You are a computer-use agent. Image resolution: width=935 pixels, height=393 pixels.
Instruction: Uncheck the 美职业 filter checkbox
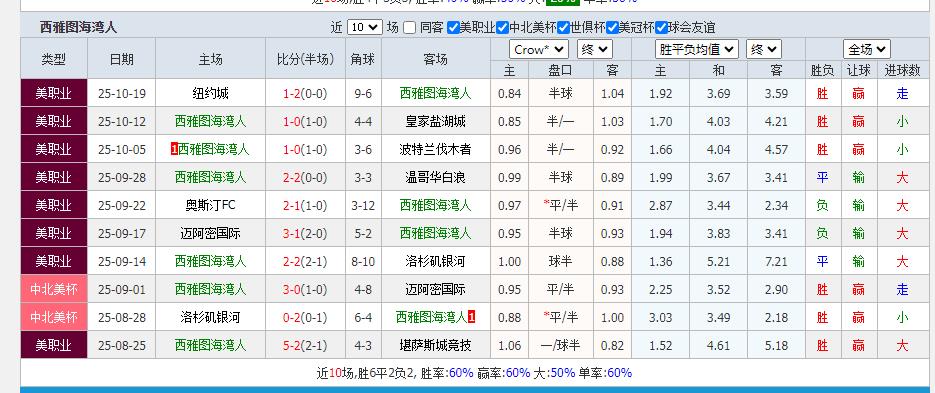coord(453,27)
